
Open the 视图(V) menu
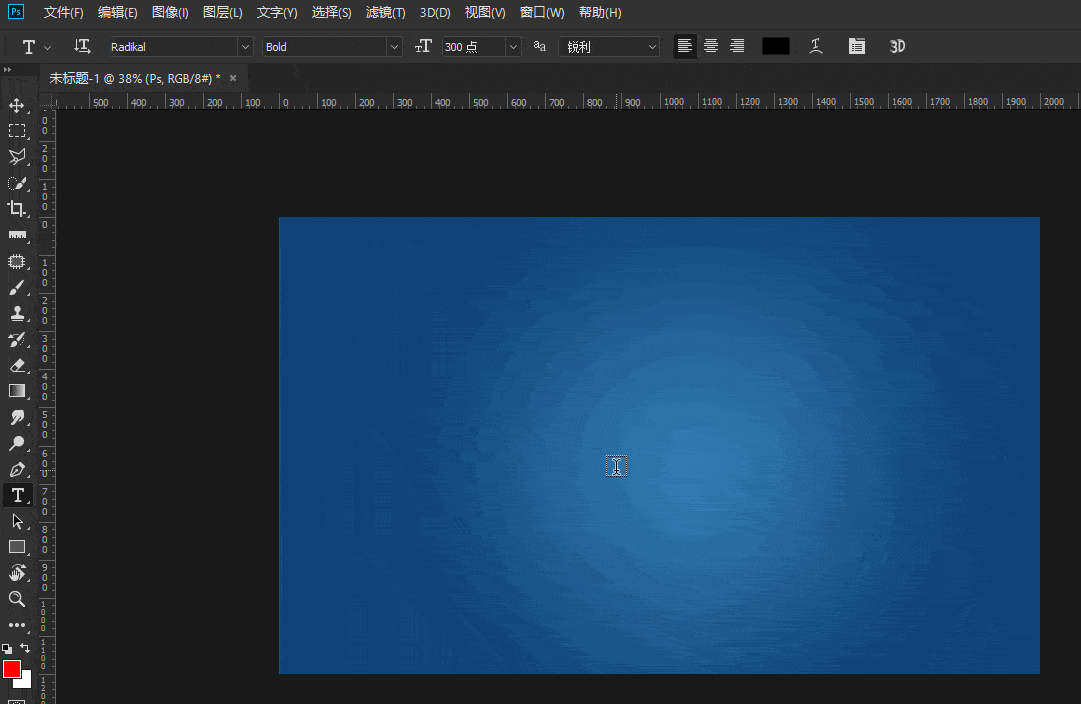pyautogui.click(x=485, y=12)
